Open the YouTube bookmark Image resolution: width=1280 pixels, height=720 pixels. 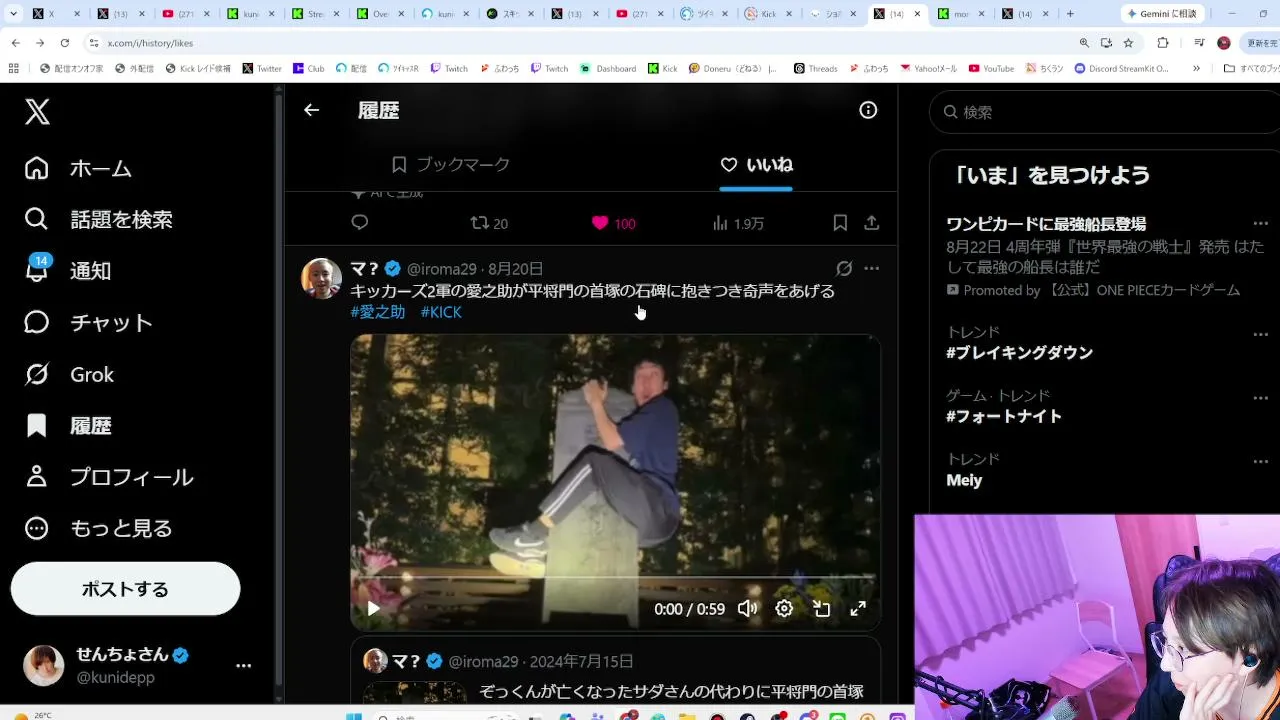991,69
